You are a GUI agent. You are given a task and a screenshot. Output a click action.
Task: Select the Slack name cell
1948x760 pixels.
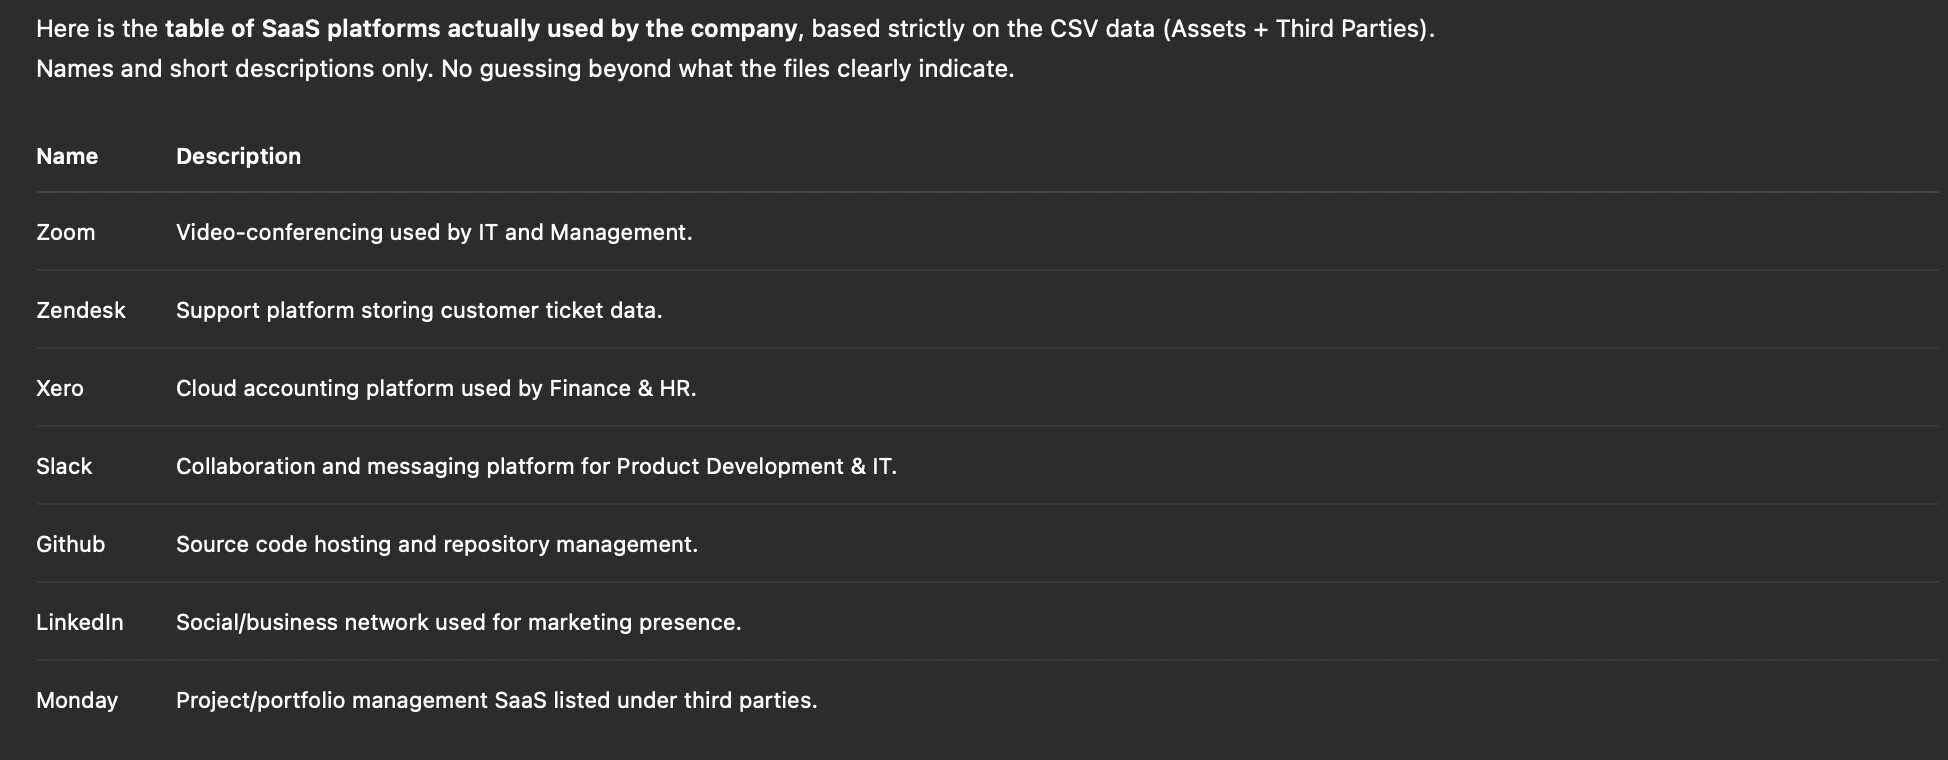pyautogui.click(x=64, y=466)
